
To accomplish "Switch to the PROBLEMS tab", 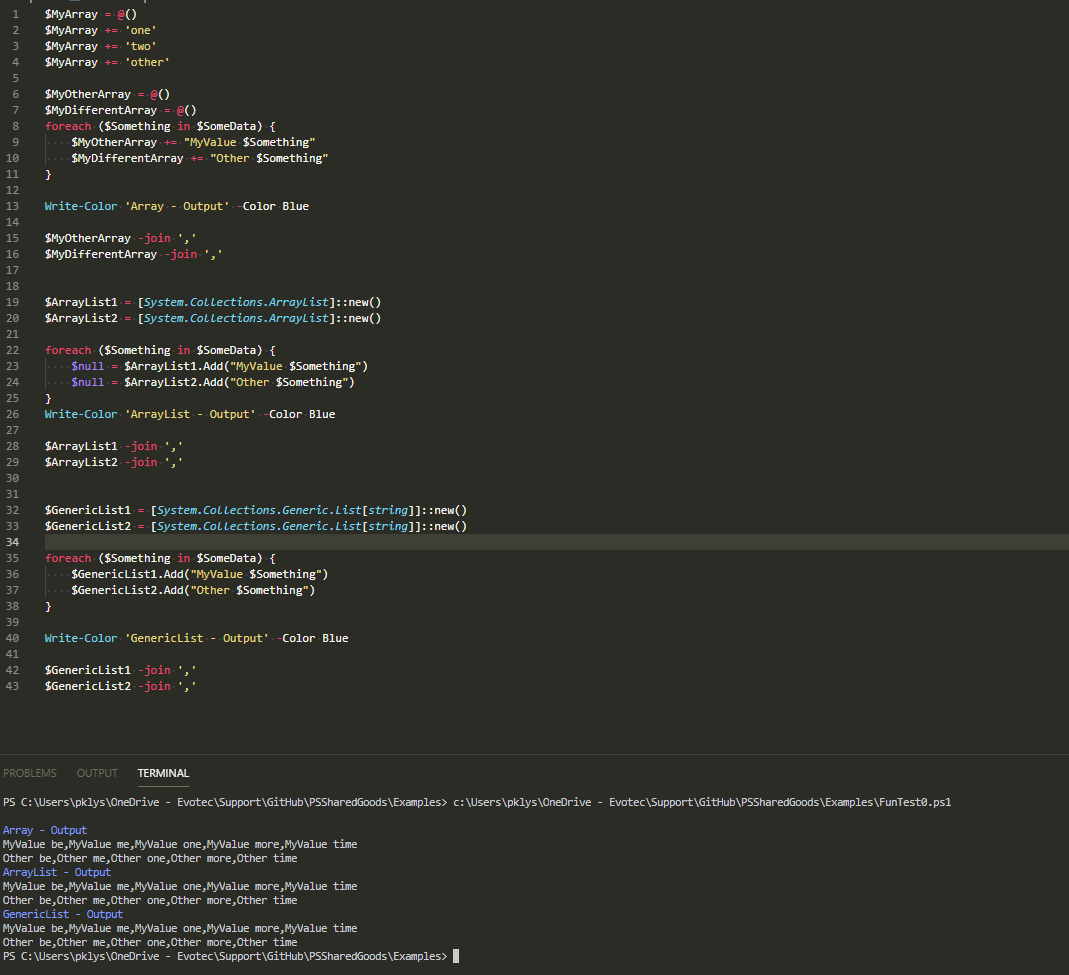I will (30, 772).
